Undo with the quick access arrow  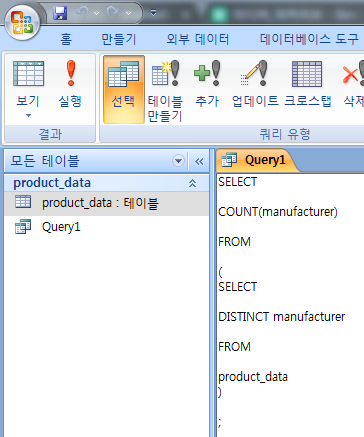coord(82,13)
